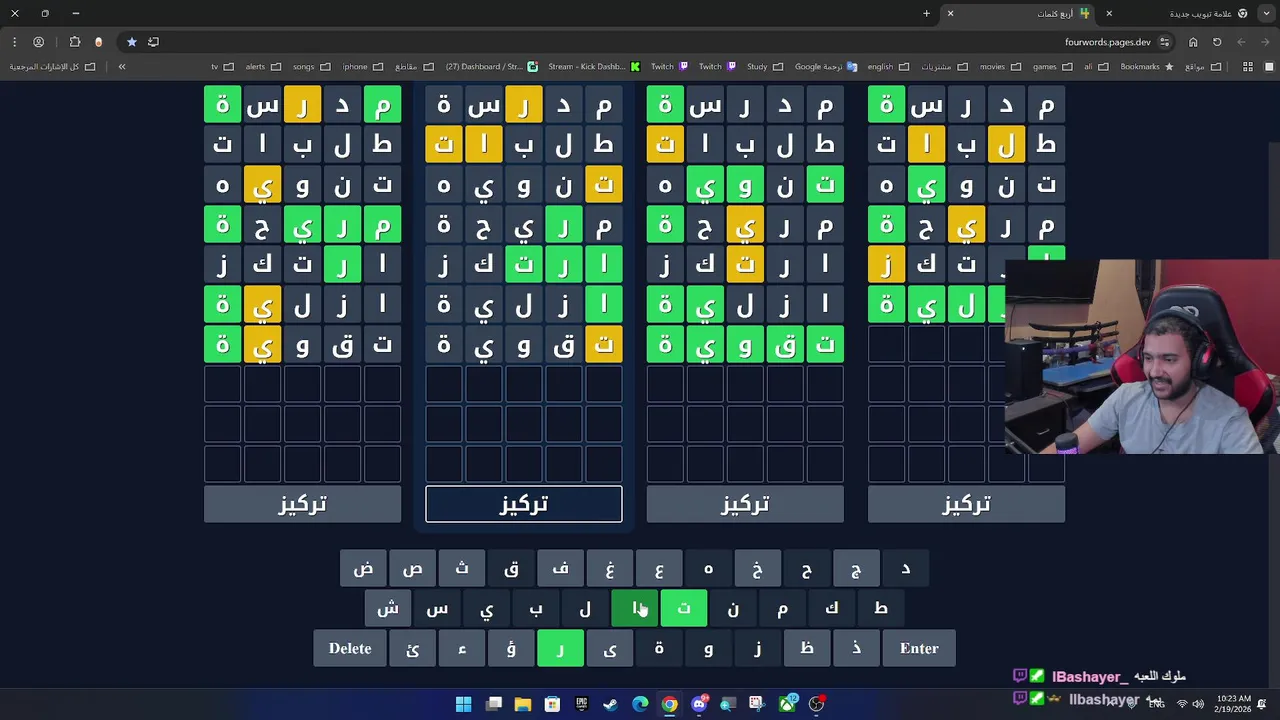Viewport: 1280px width, 720px height.
Task: Open the browser home page icon
Action: pyautogui.click(x=1193, y=42)
